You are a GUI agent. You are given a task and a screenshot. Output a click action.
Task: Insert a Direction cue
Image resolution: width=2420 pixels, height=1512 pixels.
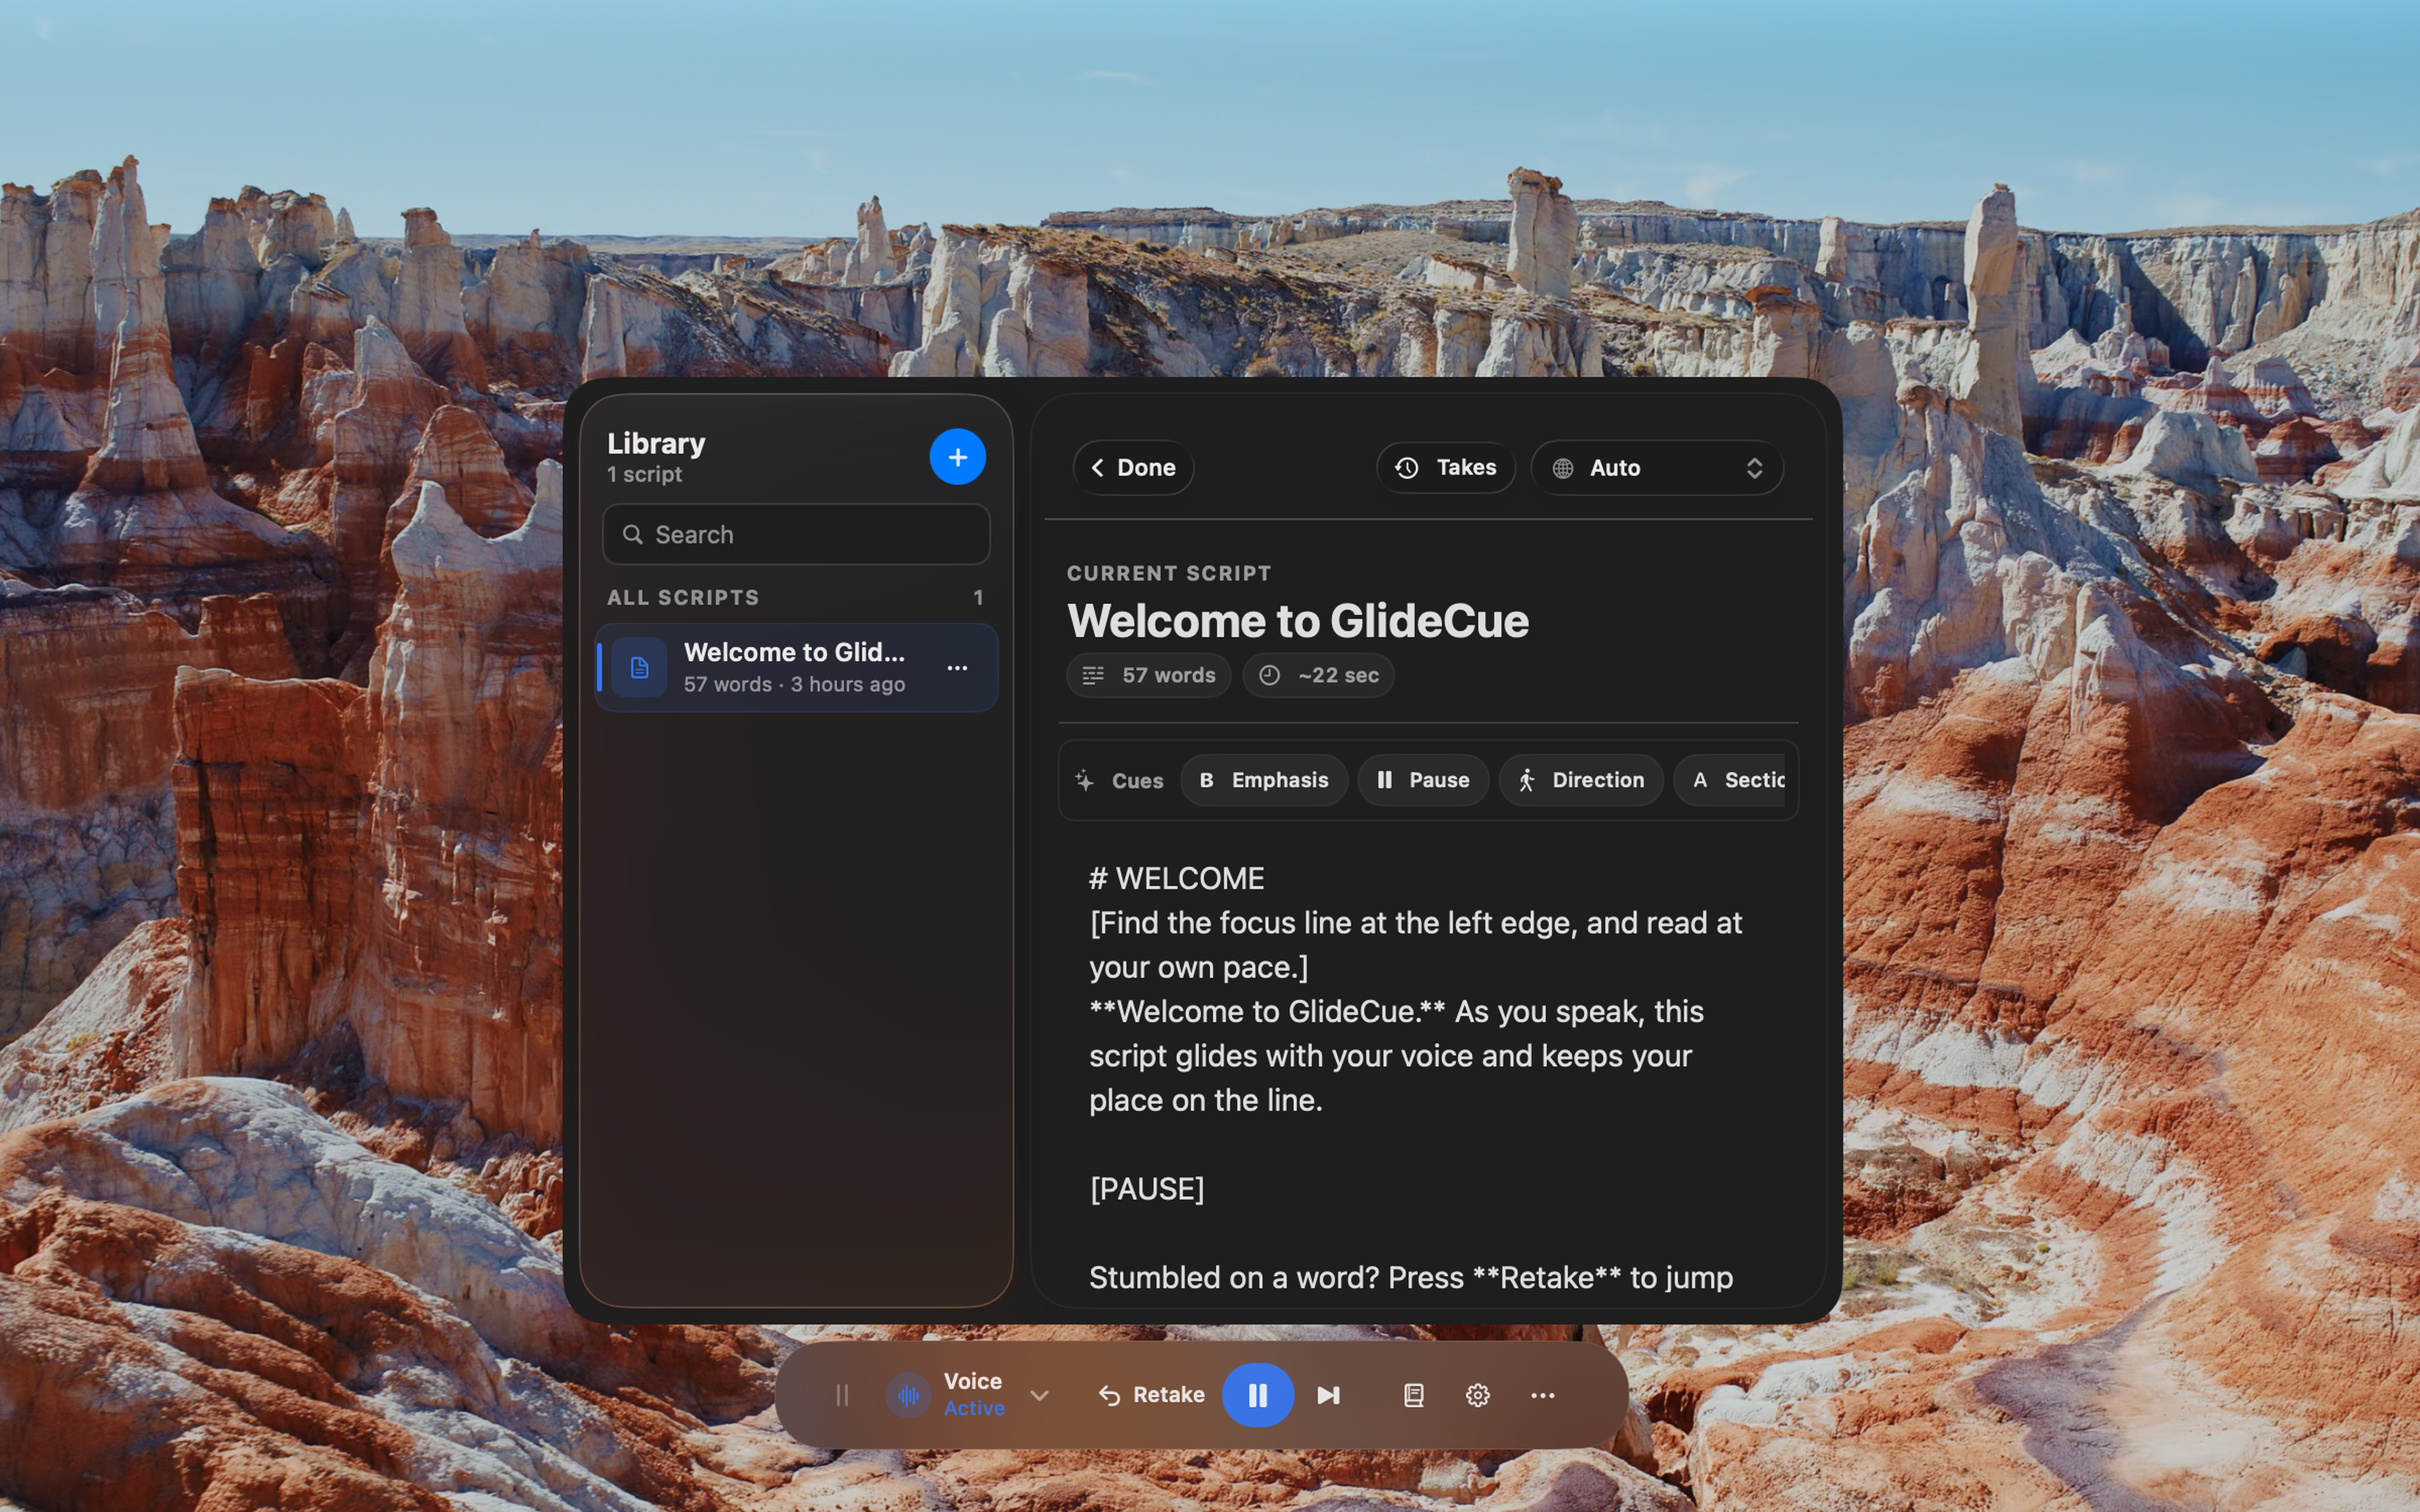tap(1581, 780)
